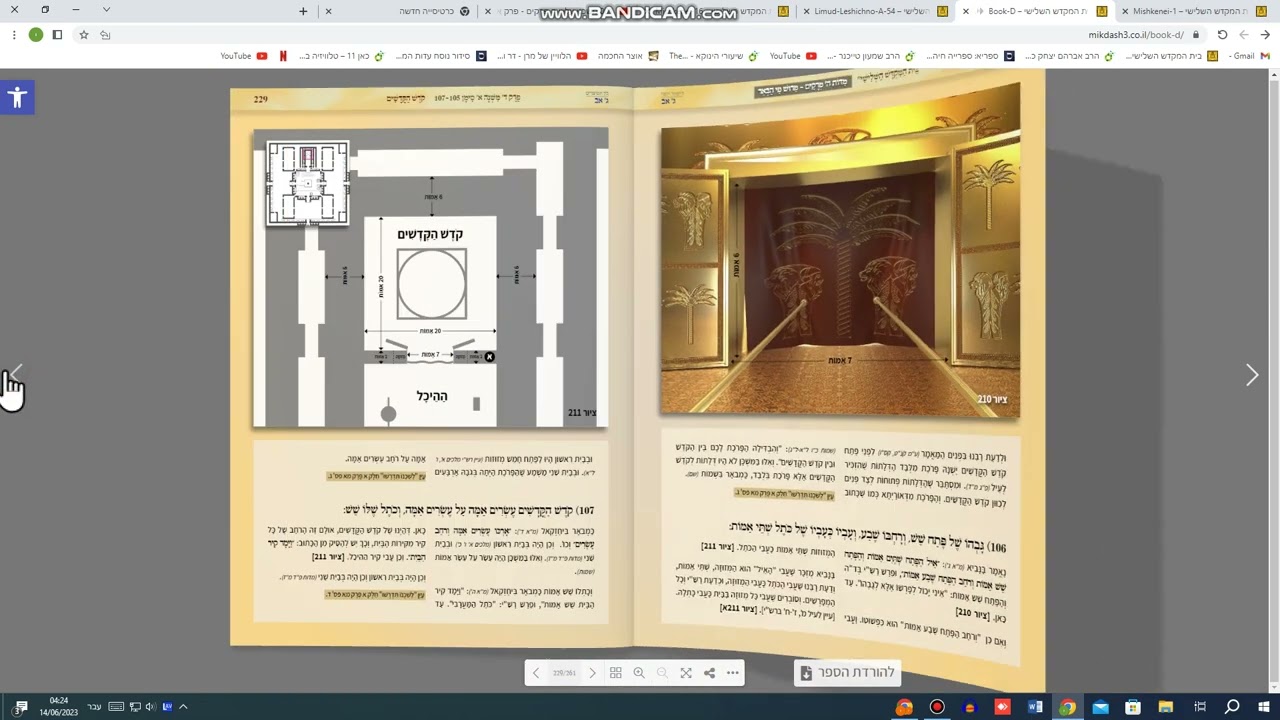Open volume control in system tray
The width and height of the screenshot is (1280, 720).
coord(151,707)
